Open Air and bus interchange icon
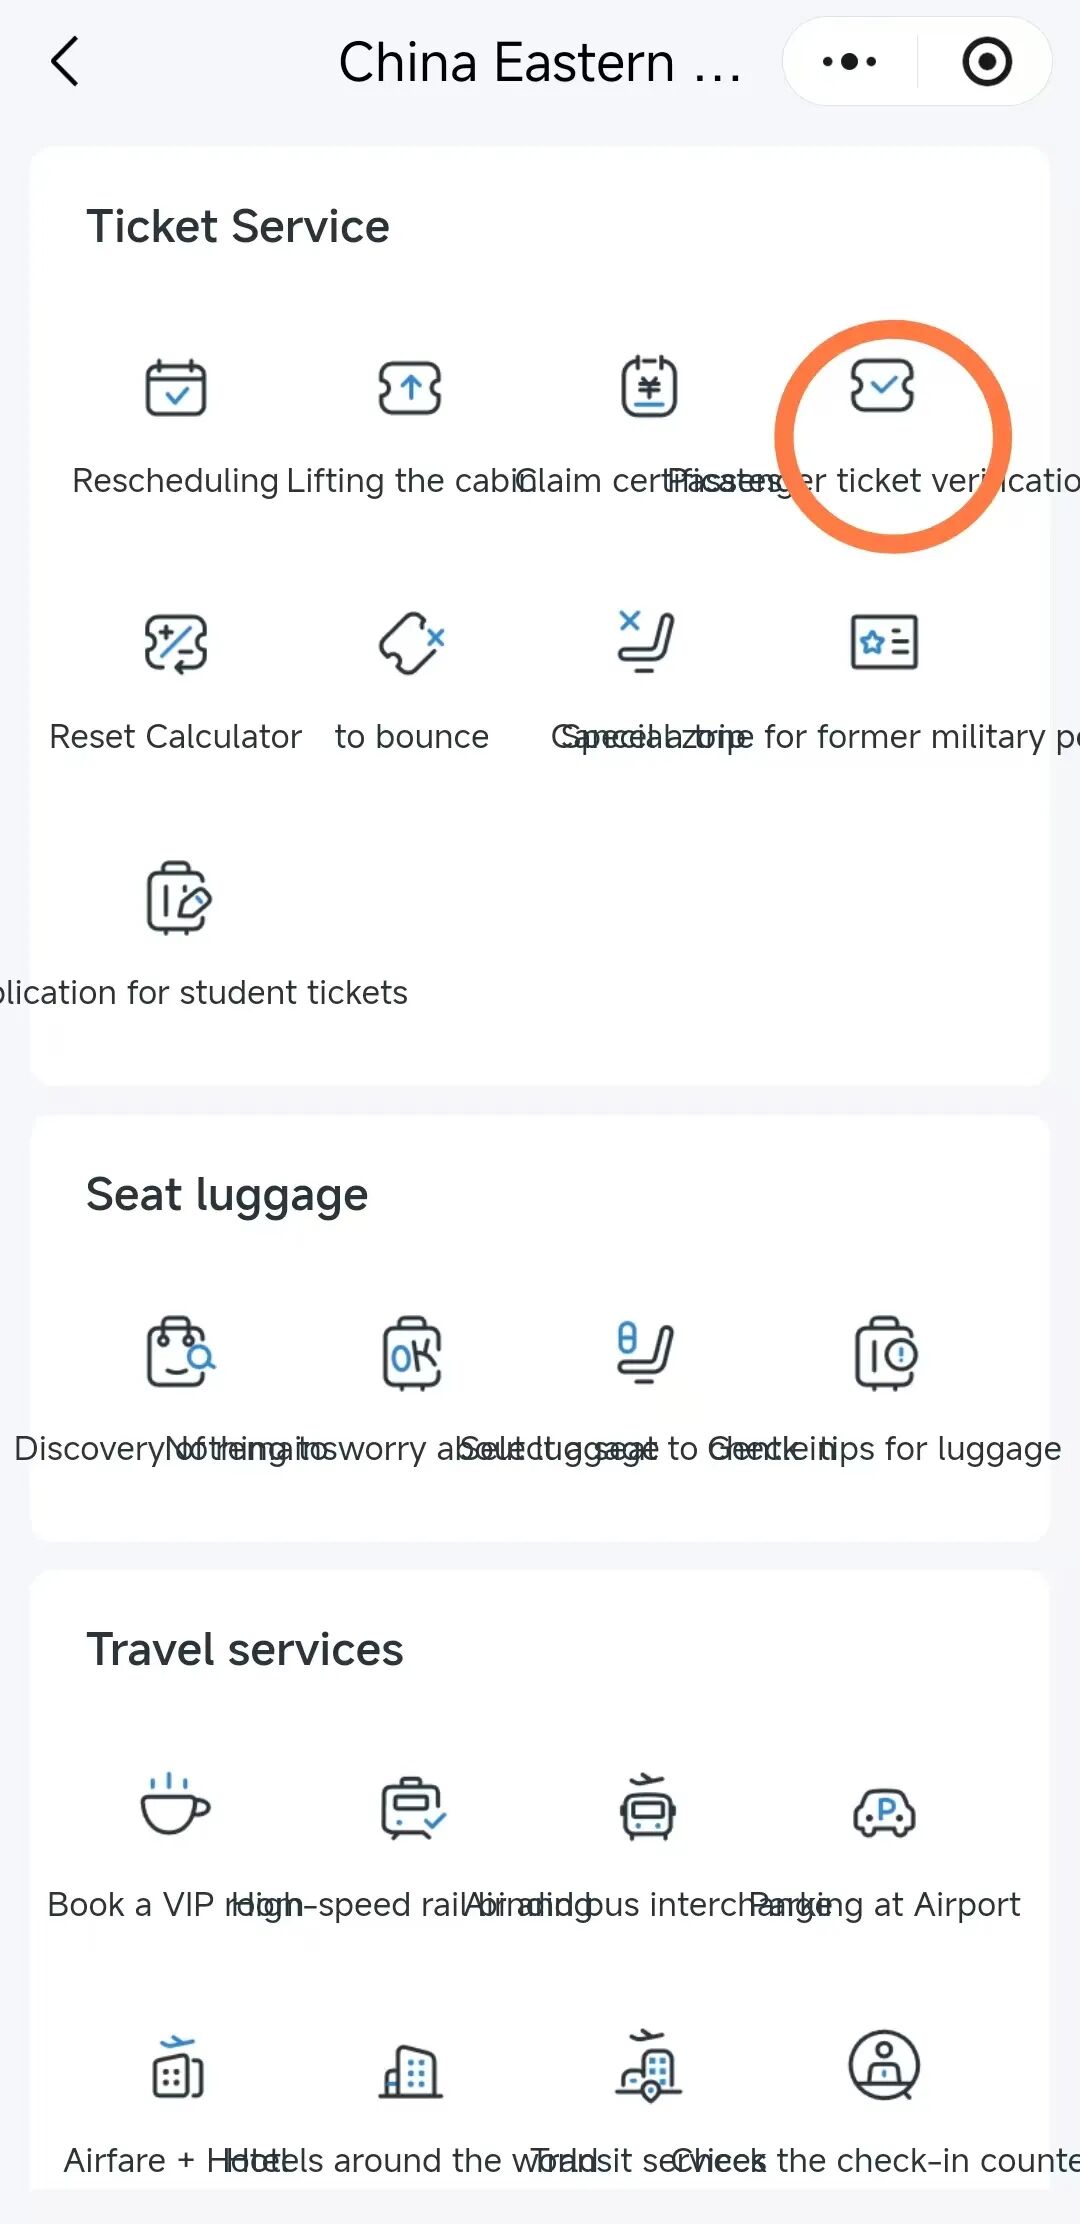1080x2224 pixels. [648, 1808]
